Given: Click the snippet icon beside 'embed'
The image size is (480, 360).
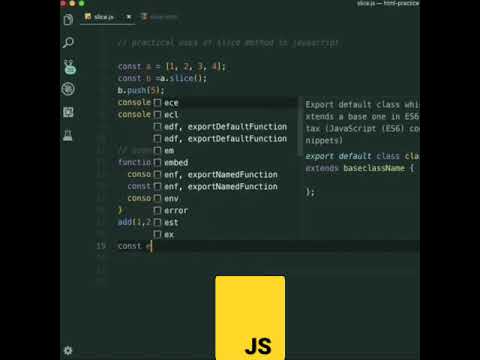Looking at the screenshot, I should [x=157, y=163].
